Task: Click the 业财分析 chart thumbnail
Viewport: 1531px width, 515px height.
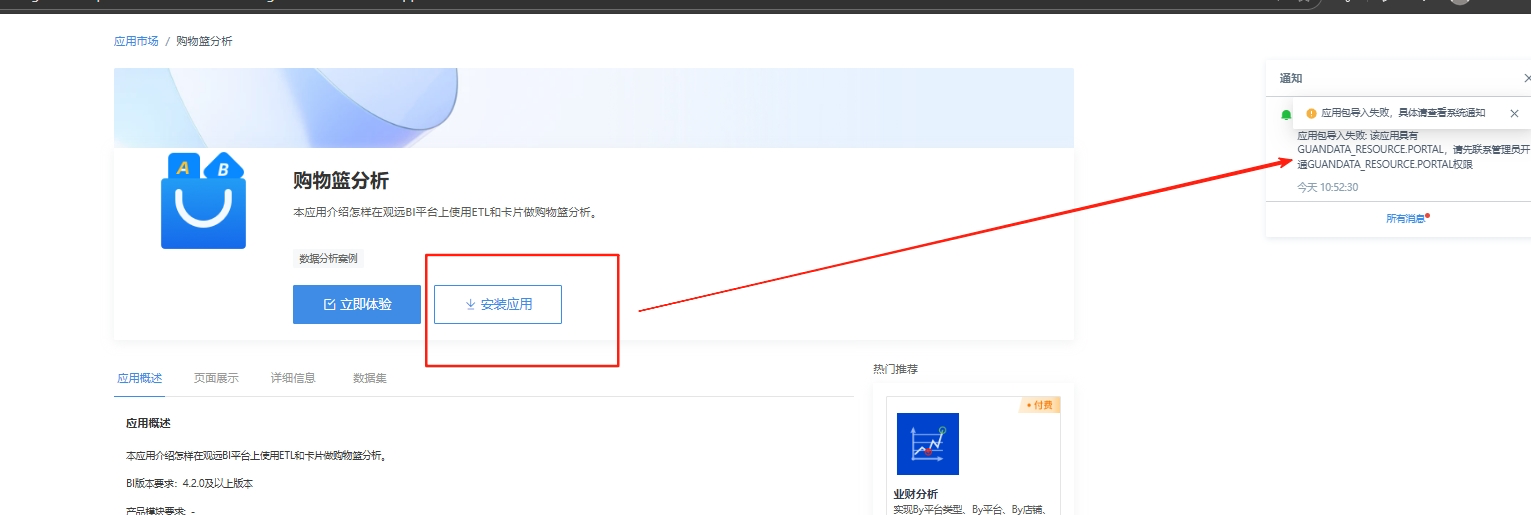Action: click(928, 444)
